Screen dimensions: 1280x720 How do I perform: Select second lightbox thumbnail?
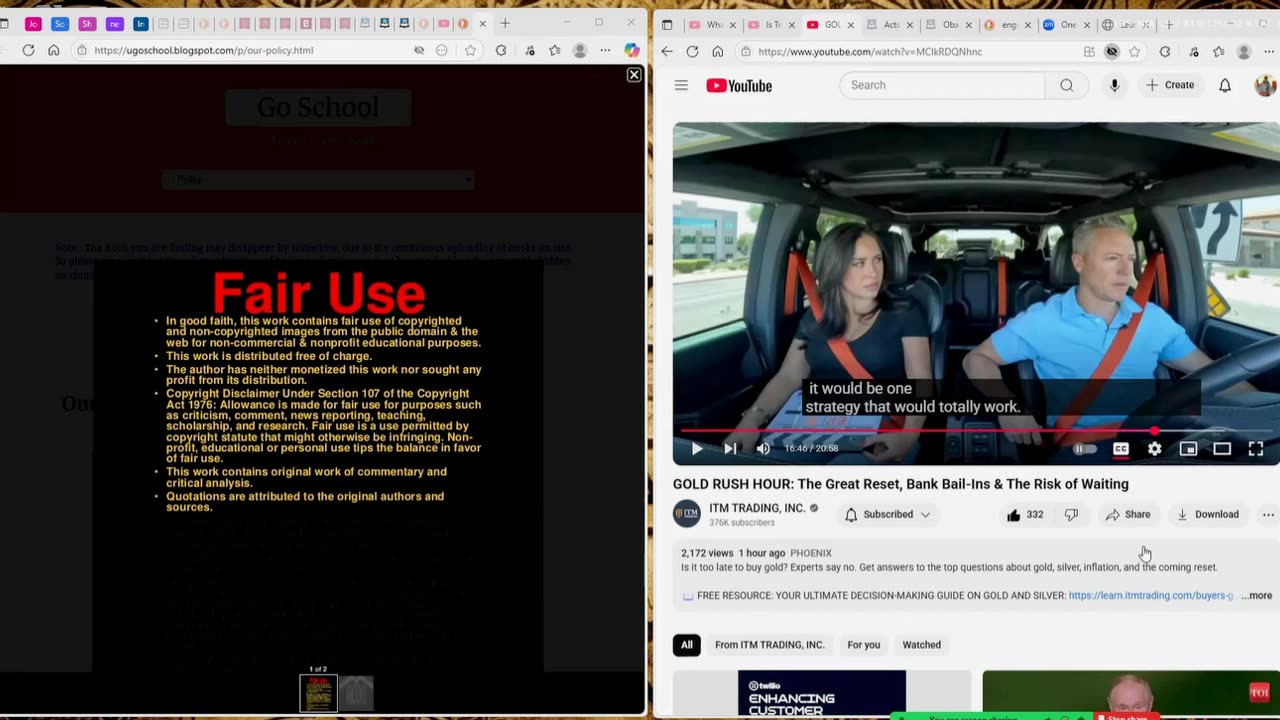click(356, 693)
